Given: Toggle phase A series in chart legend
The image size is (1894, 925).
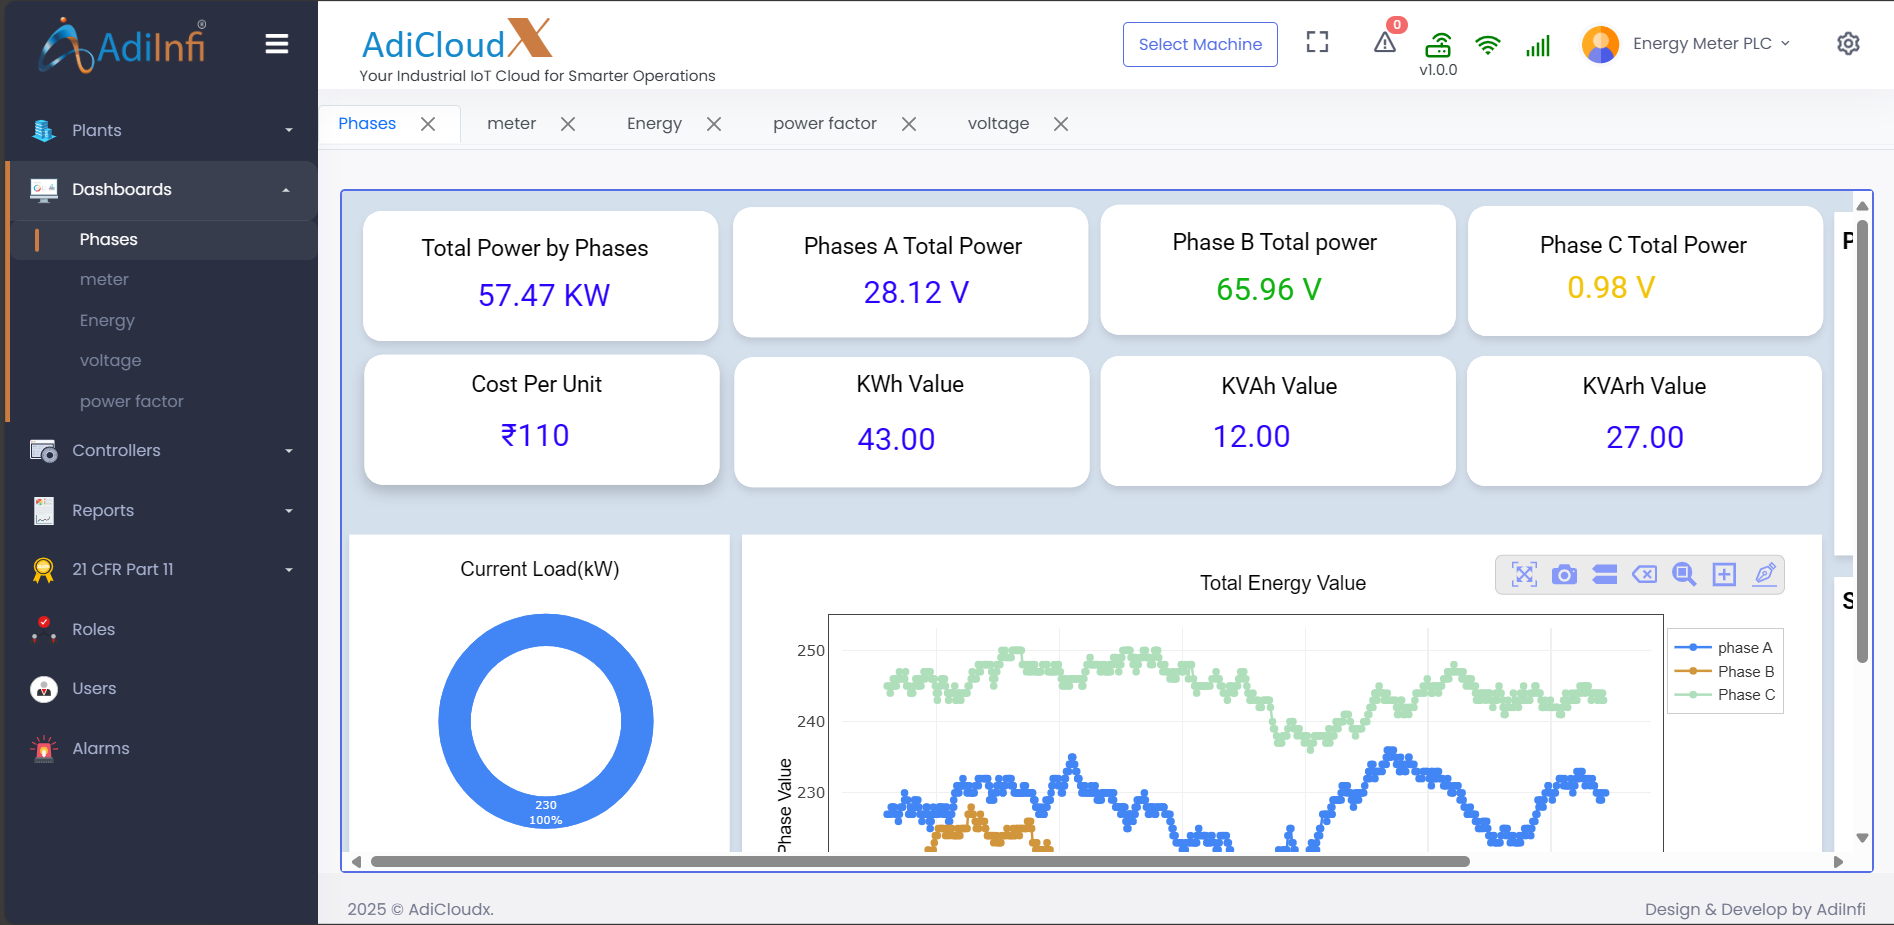Looking at the screenshot, I should point(1724,648).
